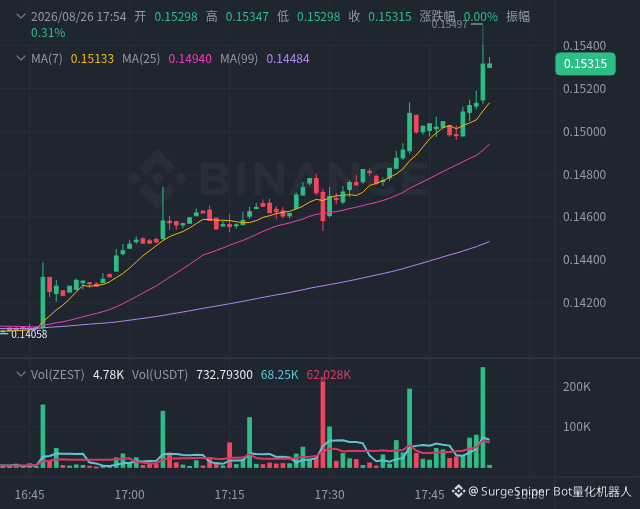The height and width of the screenshot is (509, 640).
Task: Click the amplitude value 0.31%
Action: (48, 33)
